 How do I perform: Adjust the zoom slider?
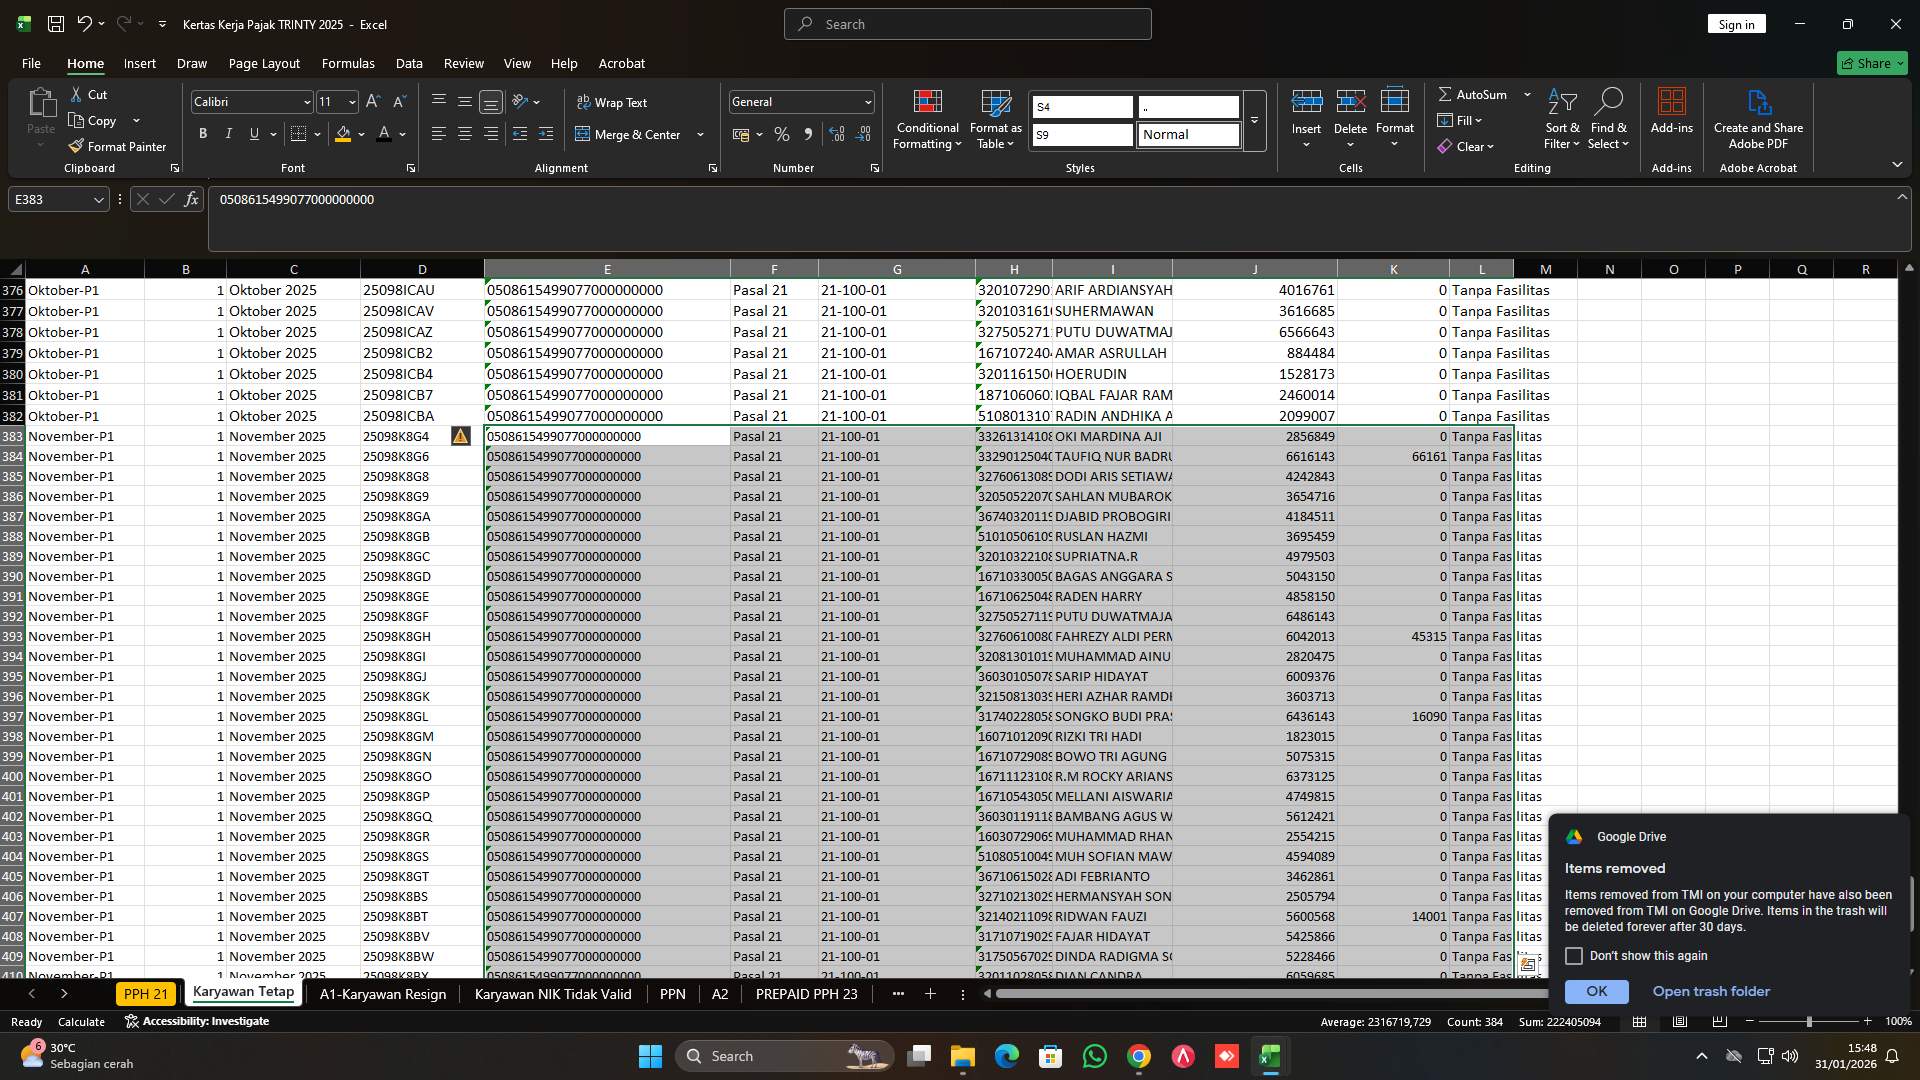(1809, 1022)
